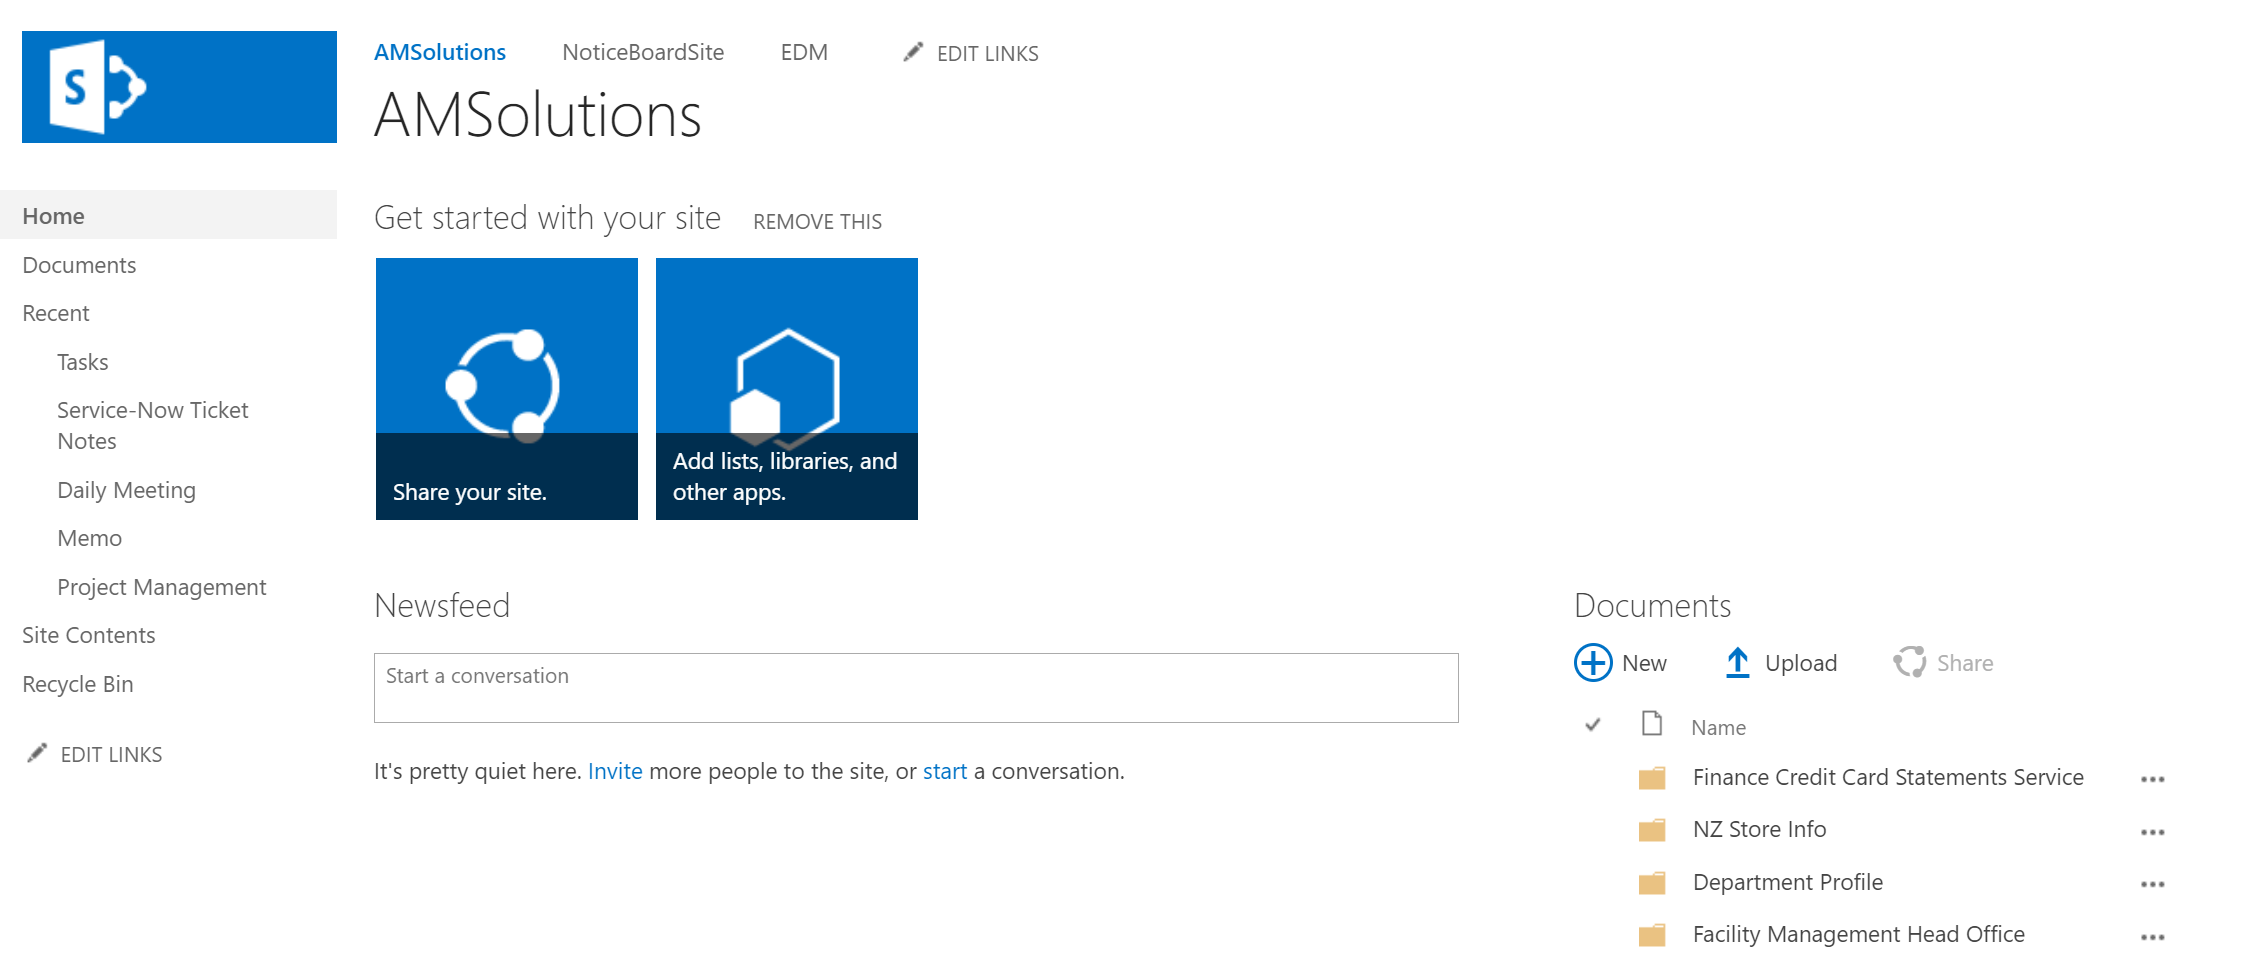This screenshot has width=2248, height=953.
Task: Click the pencil icon beside top EDIT LINKS
Action: [x=913, y=52]
